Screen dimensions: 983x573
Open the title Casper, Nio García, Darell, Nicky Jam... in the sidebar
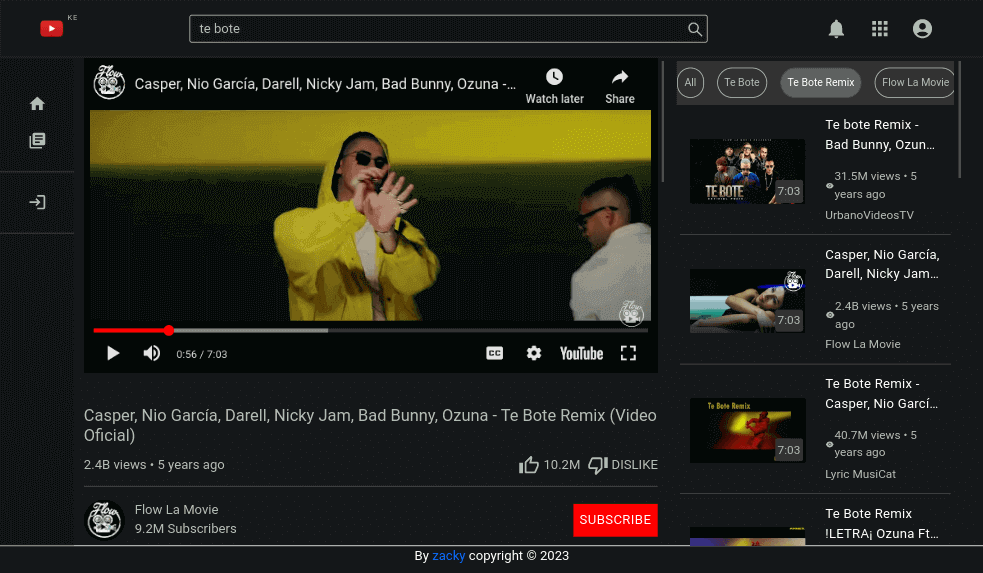tap(882, 264)
